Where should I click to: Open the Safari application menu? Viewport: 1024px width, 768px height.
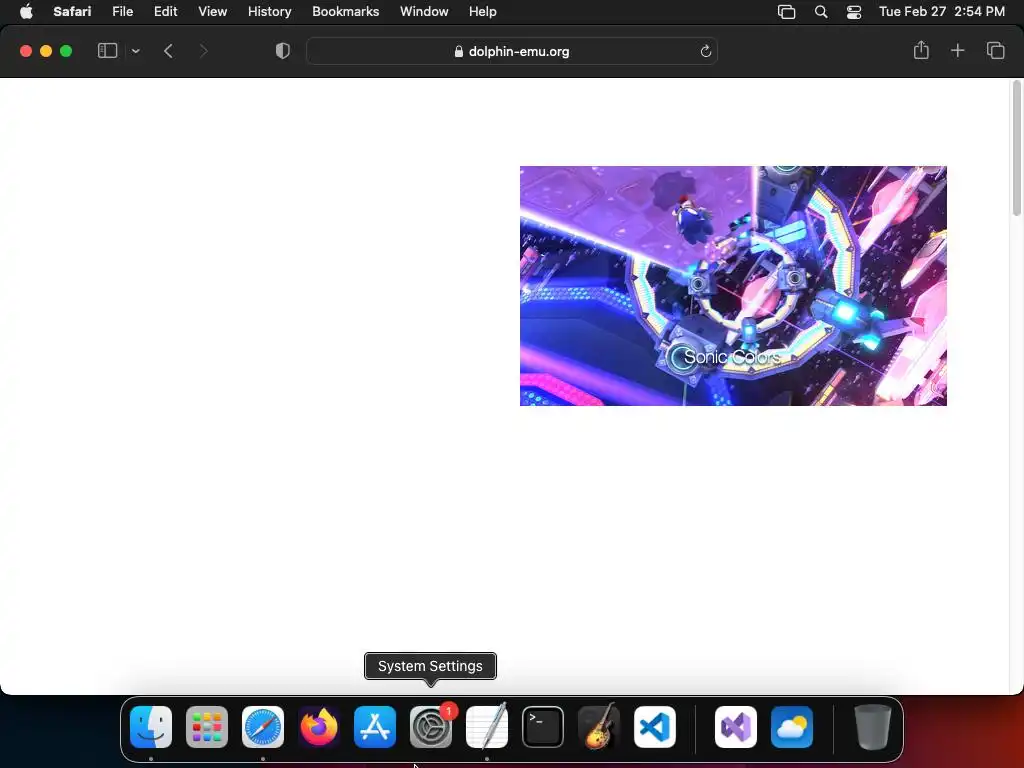[72, 11]
